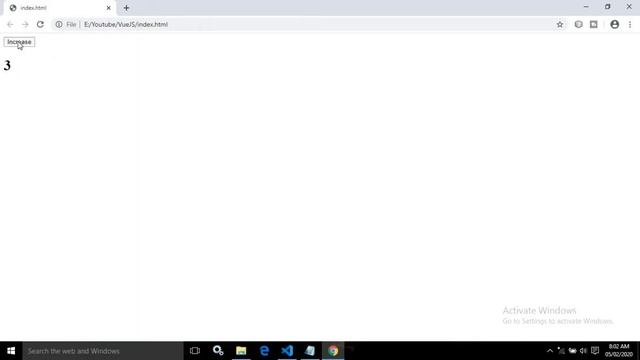Open the Chrome profile menu
Screen dimensions: 640x360
coord(614,24)
